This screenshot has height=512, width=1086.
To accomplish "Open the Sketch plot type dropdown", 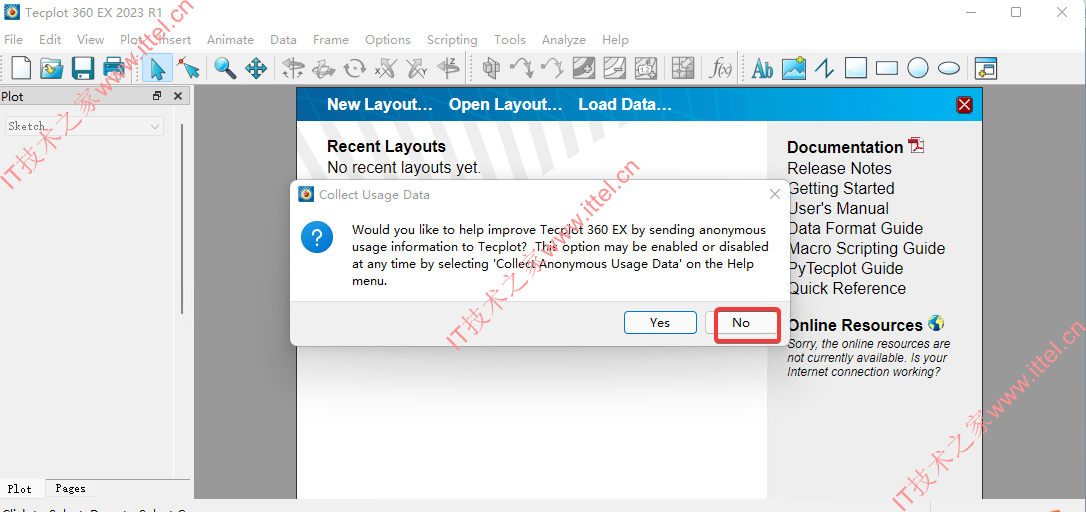I will pyautogui.click(x=84, y=126).
